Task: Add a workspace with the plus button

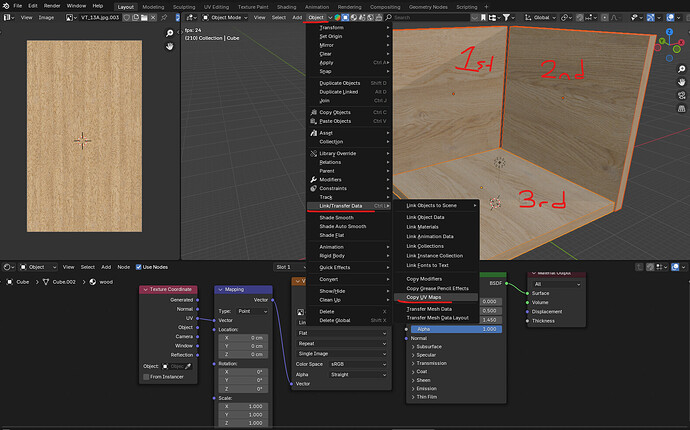Action: coord(486,7)
